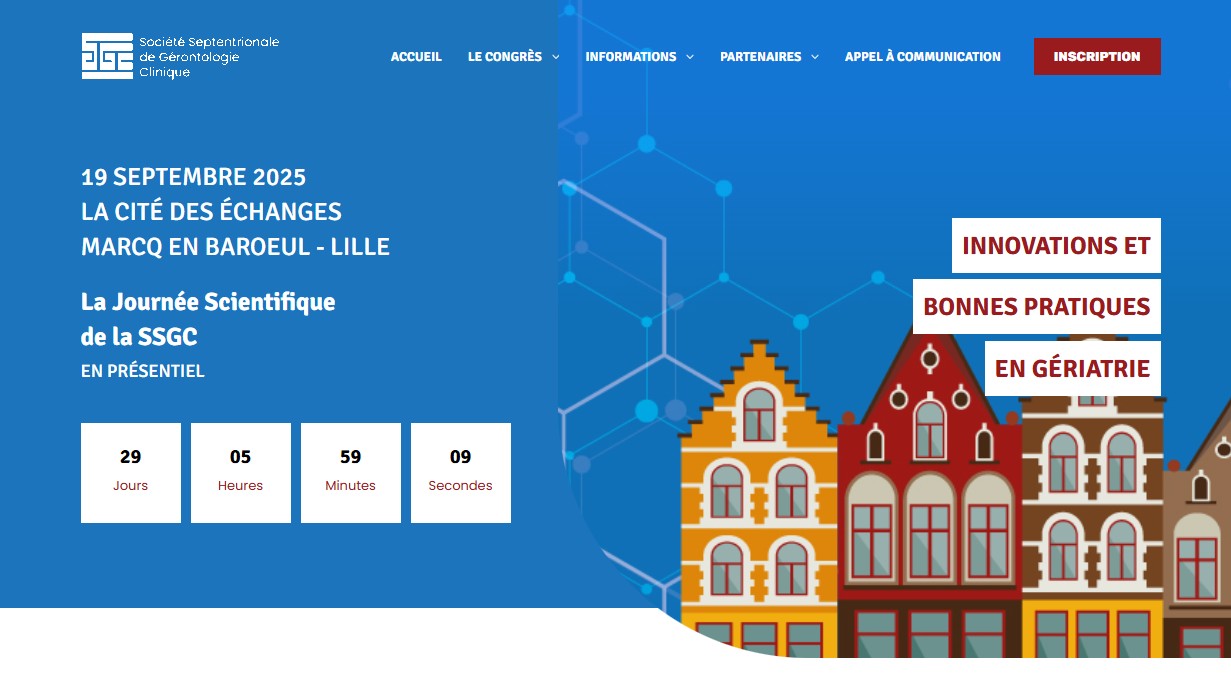Open the INFORMATIONS dropdown chevron
This screenshot has width=1231, height=685.
[x=689, y=57]
